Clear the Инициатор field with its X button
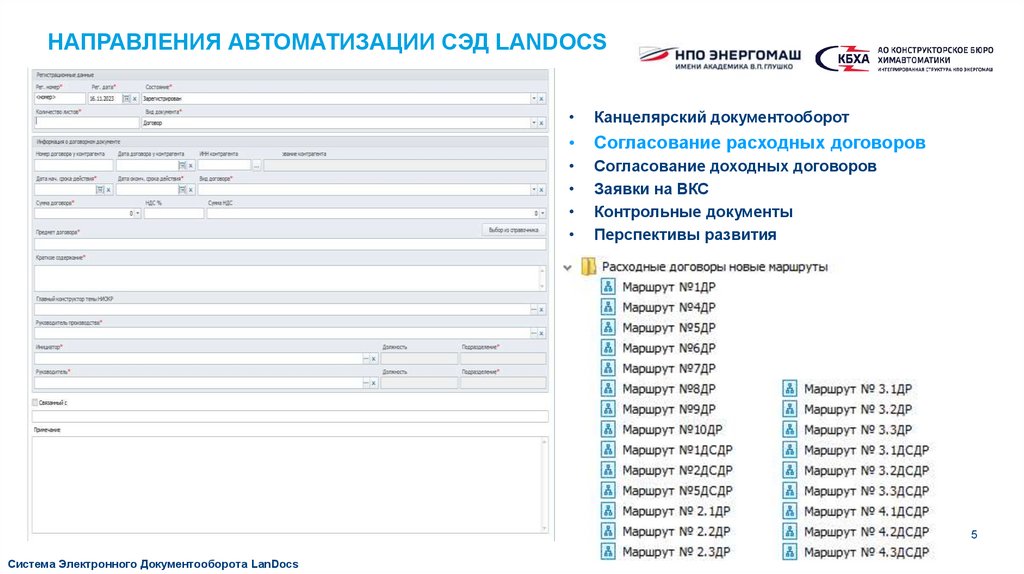The height and width of the screenshot is (574, 1024). point(373,358)
